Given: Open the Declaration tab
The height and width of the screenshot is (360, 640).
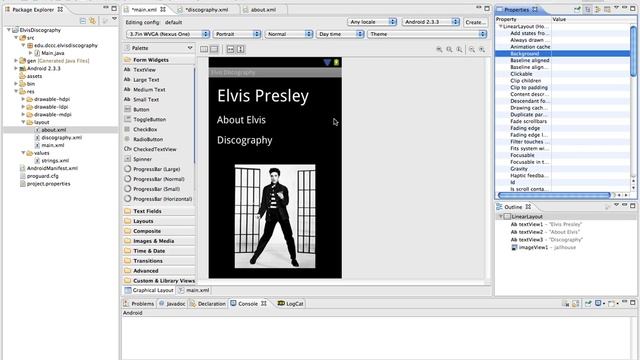Looking at the screenshot, I should point(207,304).
